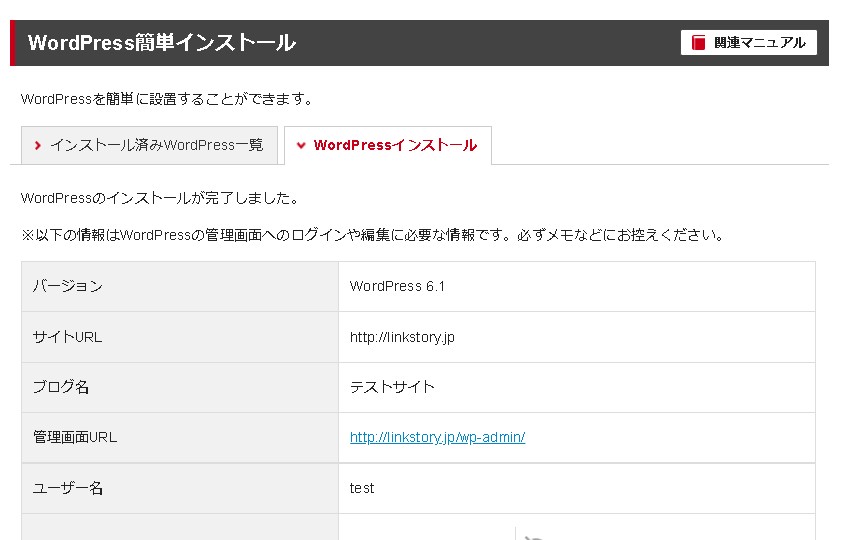The height and width of the screenshot is (540, 842).
Task: Click the 管理画面URL row label
Action: (x=75, y=438)
